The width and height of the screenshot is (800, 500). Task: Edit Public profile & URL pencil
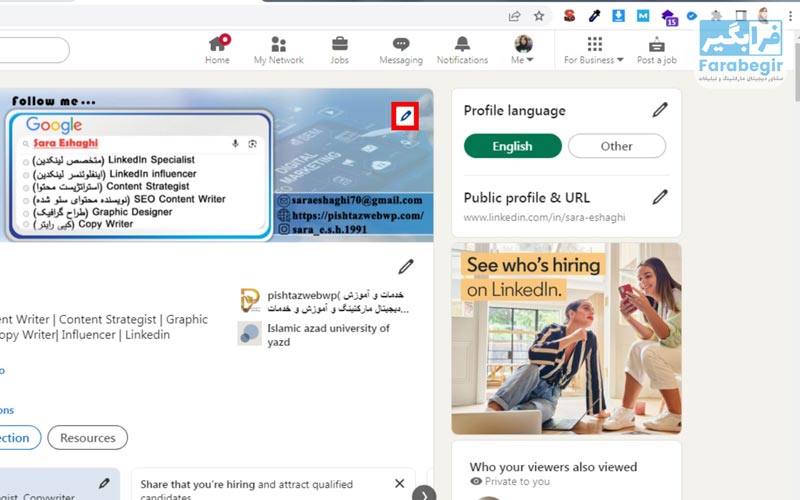point(660,197)
